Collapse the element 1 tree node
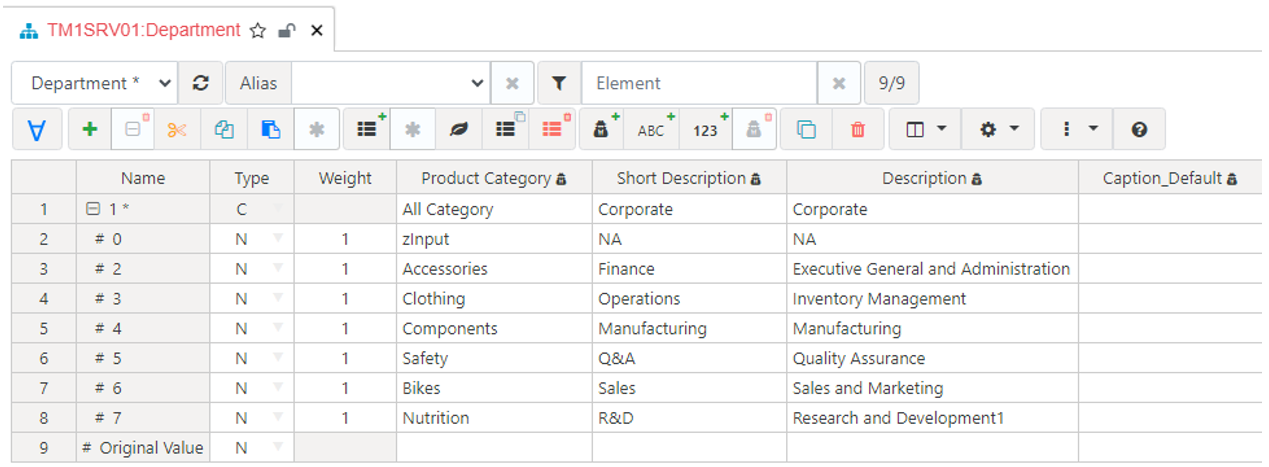 (x=93, y=210)
